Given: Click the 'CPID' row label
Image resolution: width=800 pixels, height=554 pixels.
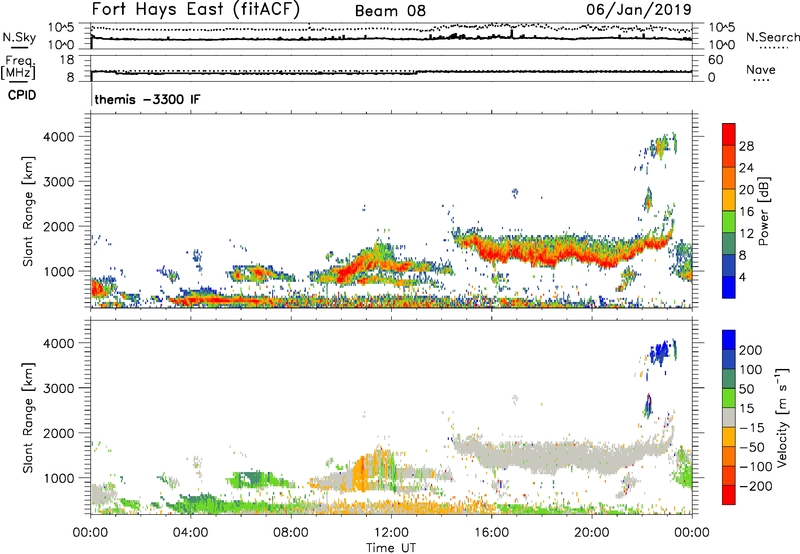Looking at the screenshot, I should tap(22, 95).
